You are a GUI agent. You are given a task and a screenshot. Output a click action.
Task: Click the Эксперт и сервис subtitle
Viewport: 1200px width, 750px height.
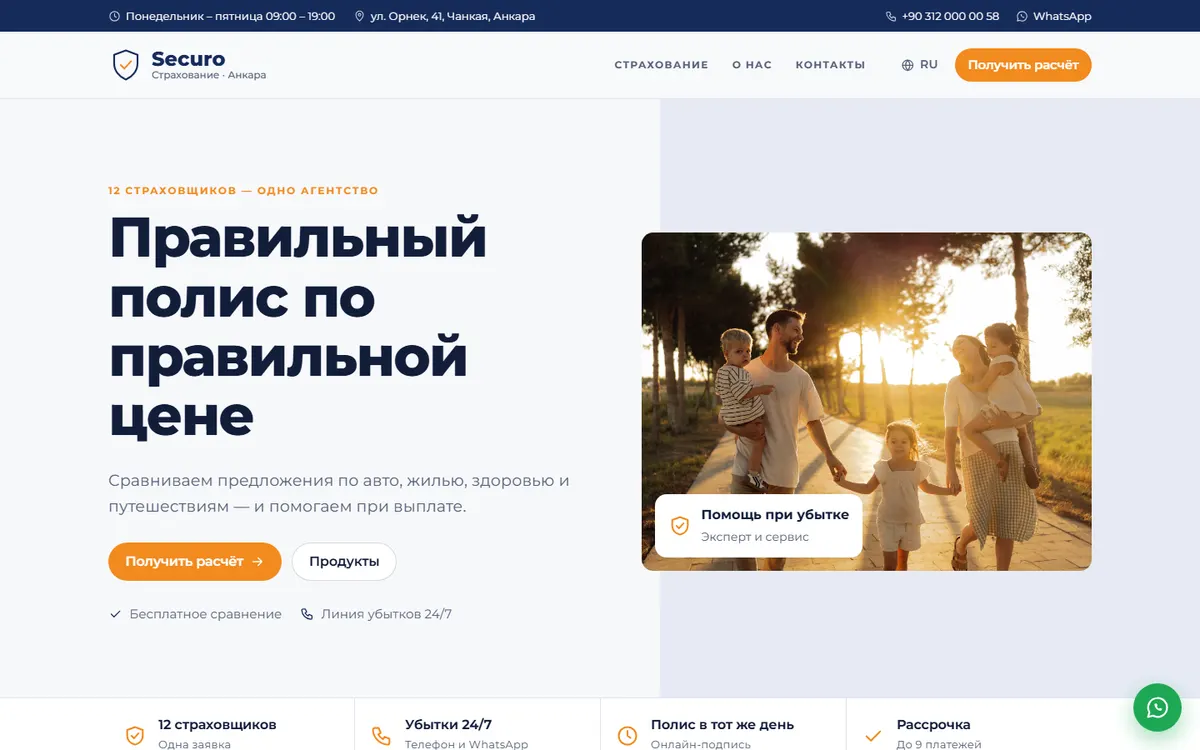[x=755, y=537]
